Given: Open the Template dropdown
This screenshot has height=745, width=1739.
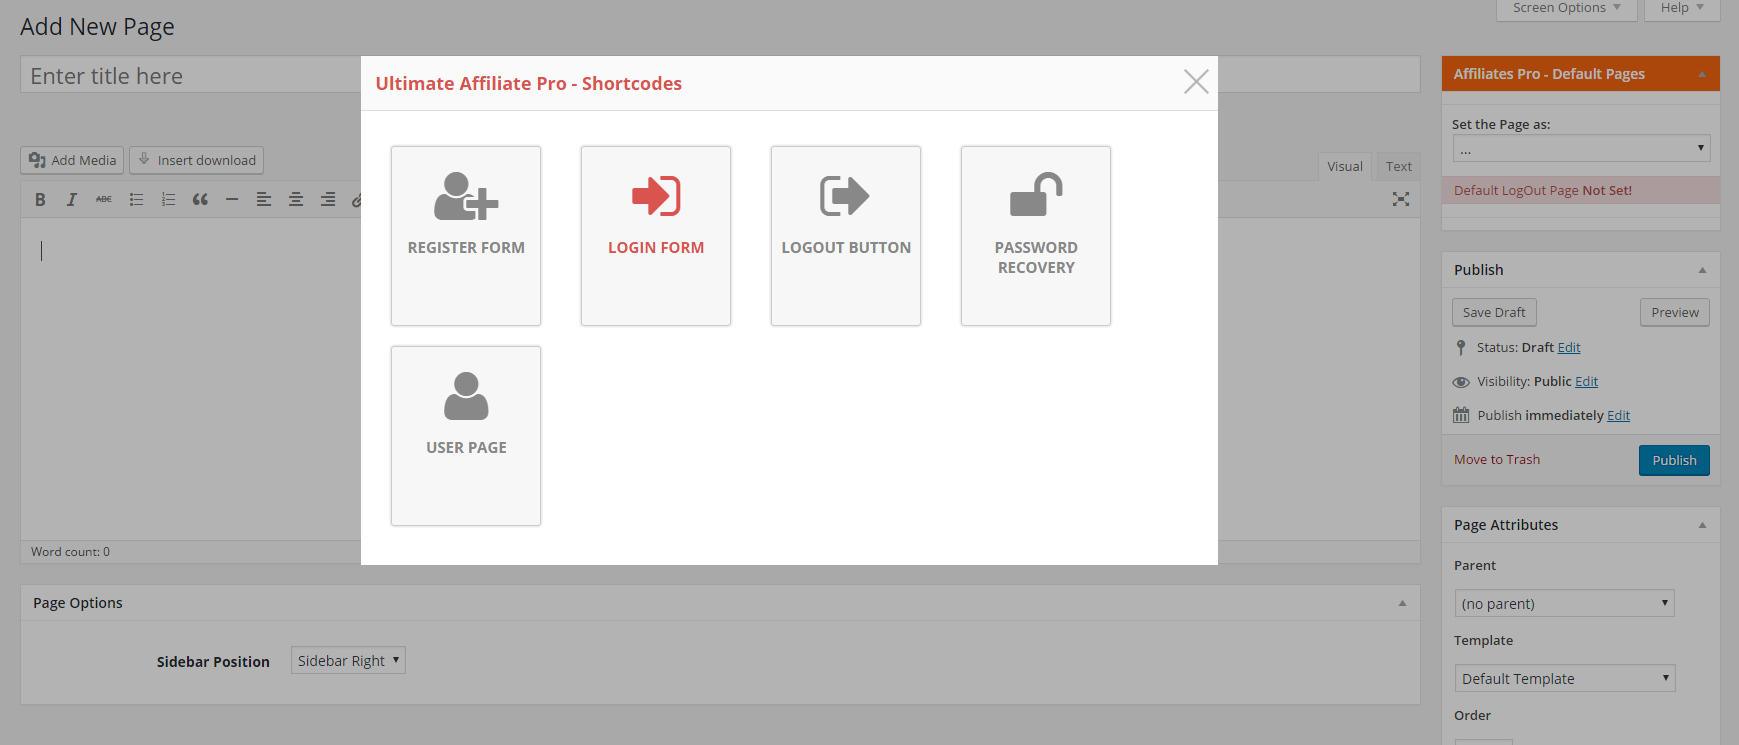Looking at the screenshot, I should pos(1565,678).
